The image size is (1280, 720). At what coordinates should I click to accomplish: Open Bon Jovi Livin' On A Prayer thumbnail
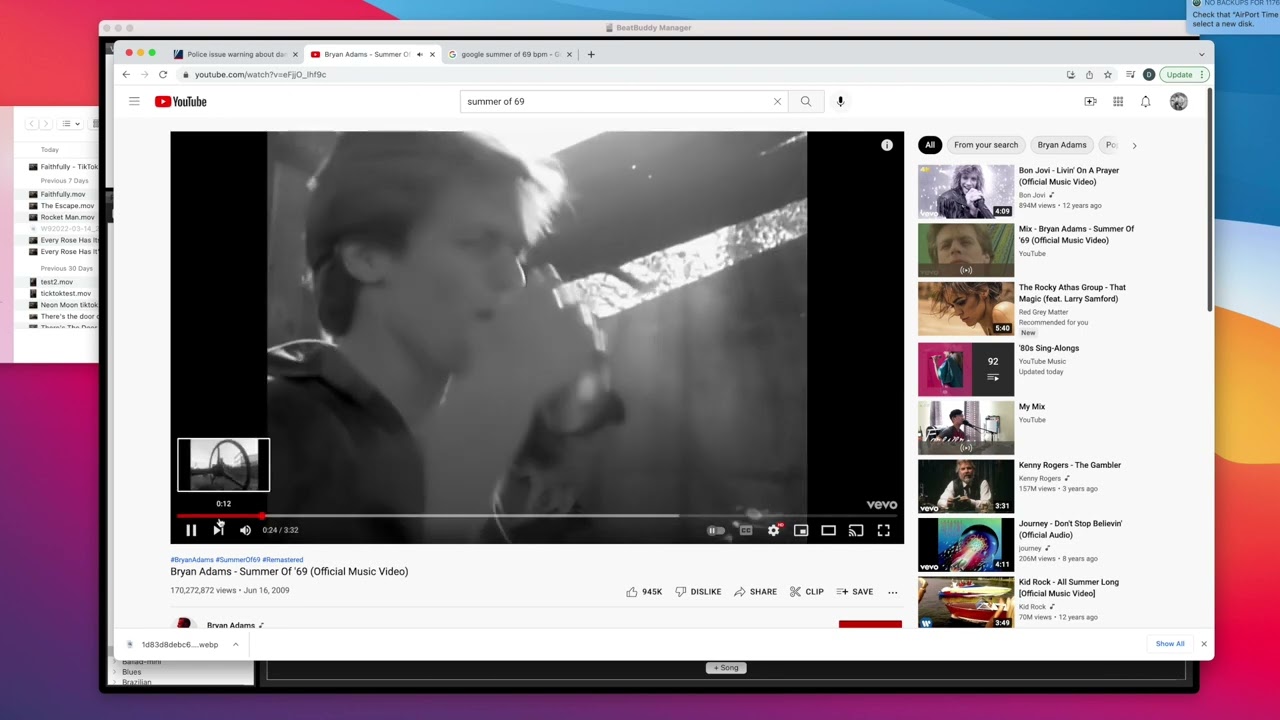tap(966, 191)
